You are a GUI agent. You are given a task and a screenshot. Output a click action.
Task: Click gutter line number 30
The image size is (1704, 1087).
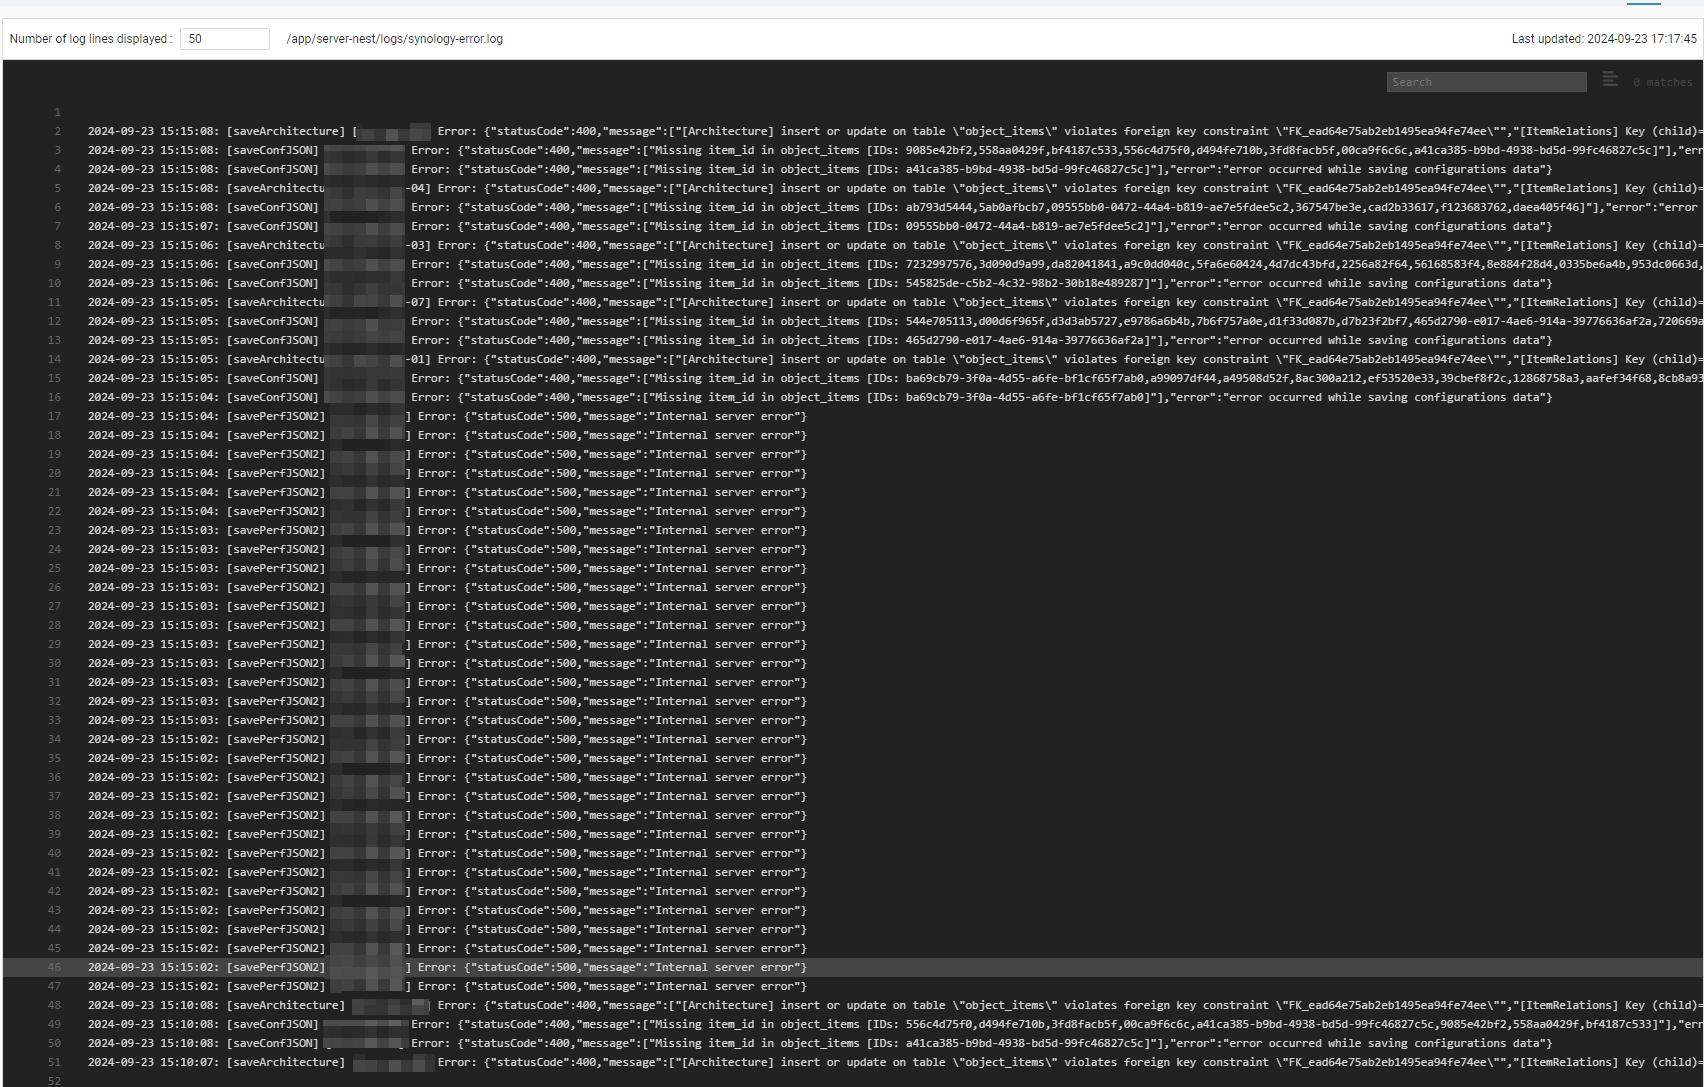tap(55, 663)
